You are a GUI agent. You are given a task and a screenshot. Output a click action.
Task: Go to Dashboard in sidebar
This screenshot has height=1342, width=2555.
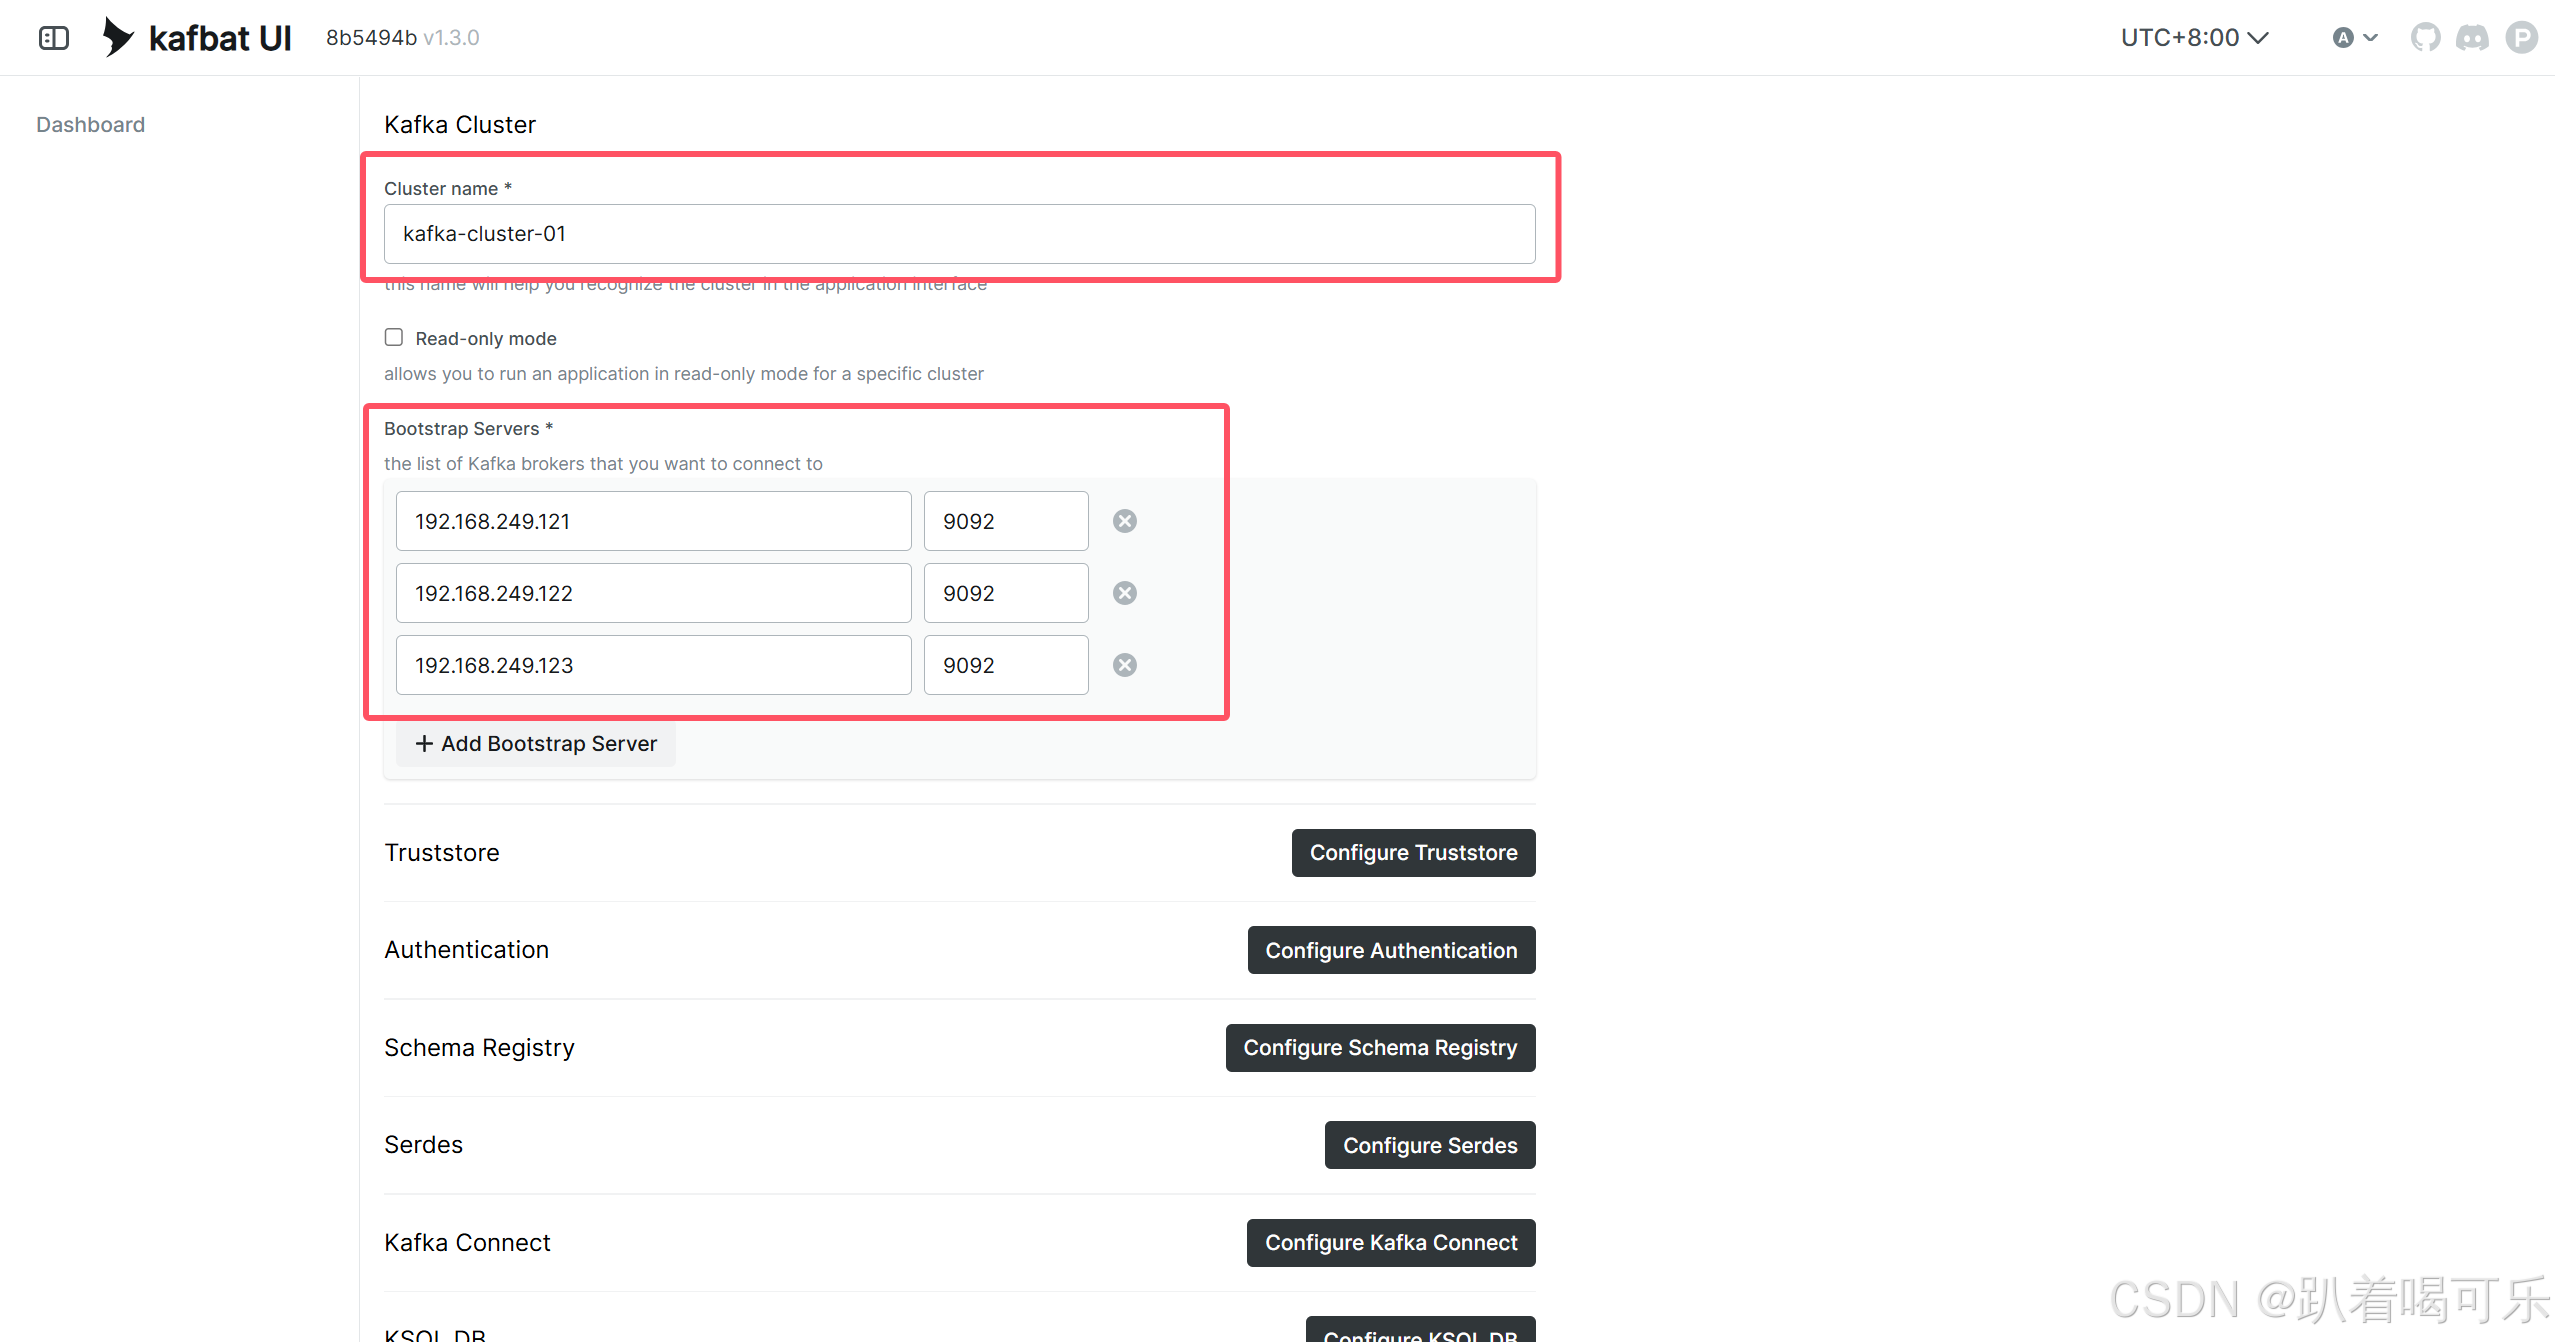click(91, 124)
